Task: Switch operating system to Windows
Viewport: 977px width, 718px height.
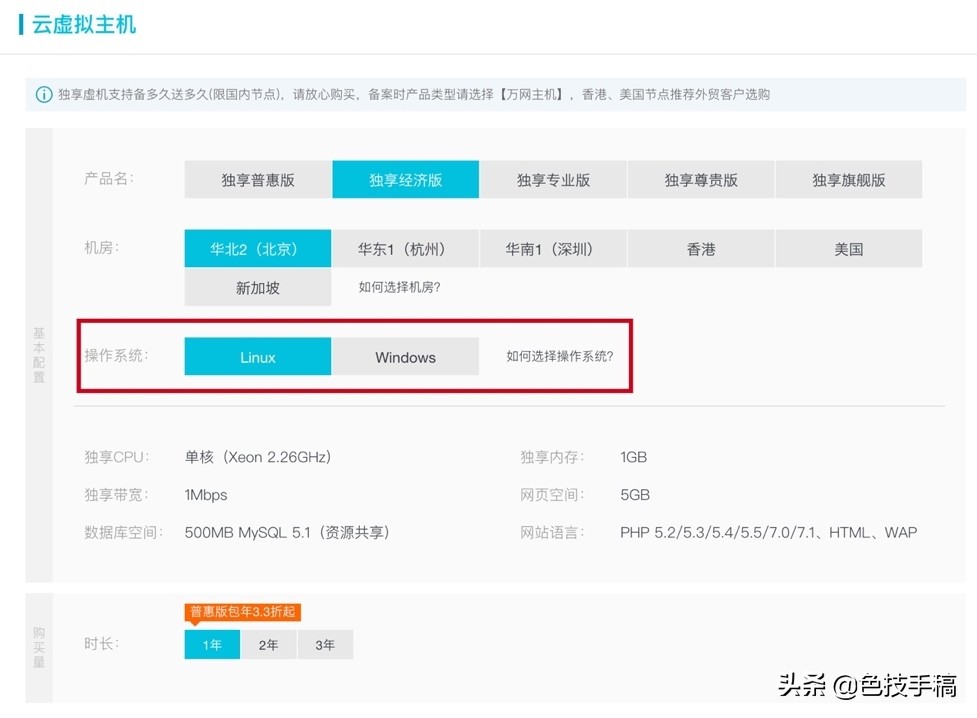Action: pos(405,357)
